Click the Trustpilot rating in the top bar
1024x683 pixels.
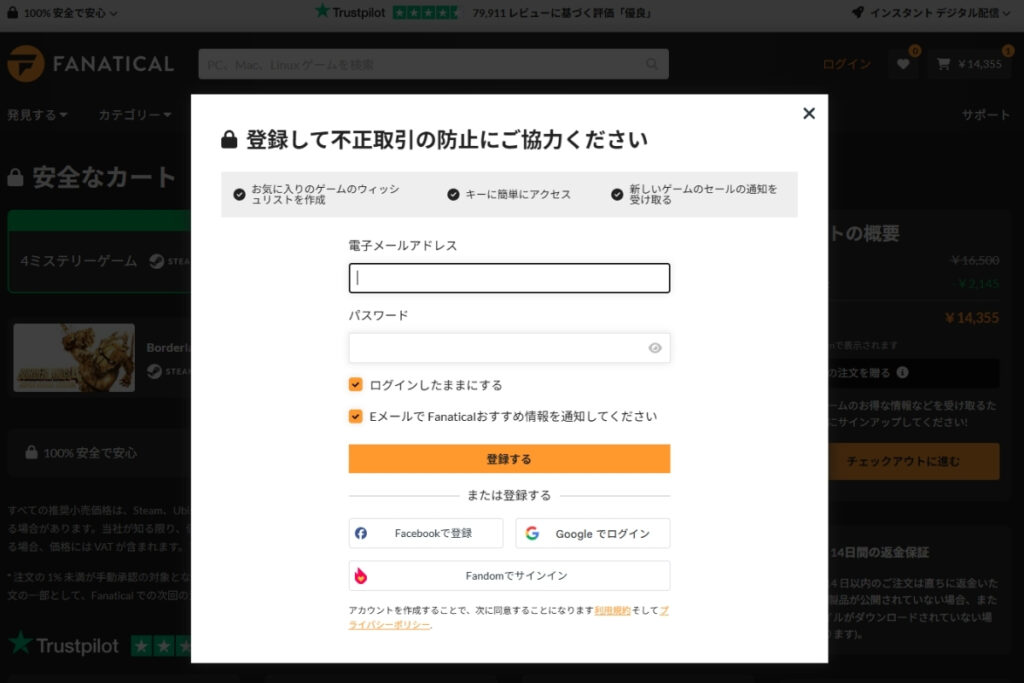483,12
